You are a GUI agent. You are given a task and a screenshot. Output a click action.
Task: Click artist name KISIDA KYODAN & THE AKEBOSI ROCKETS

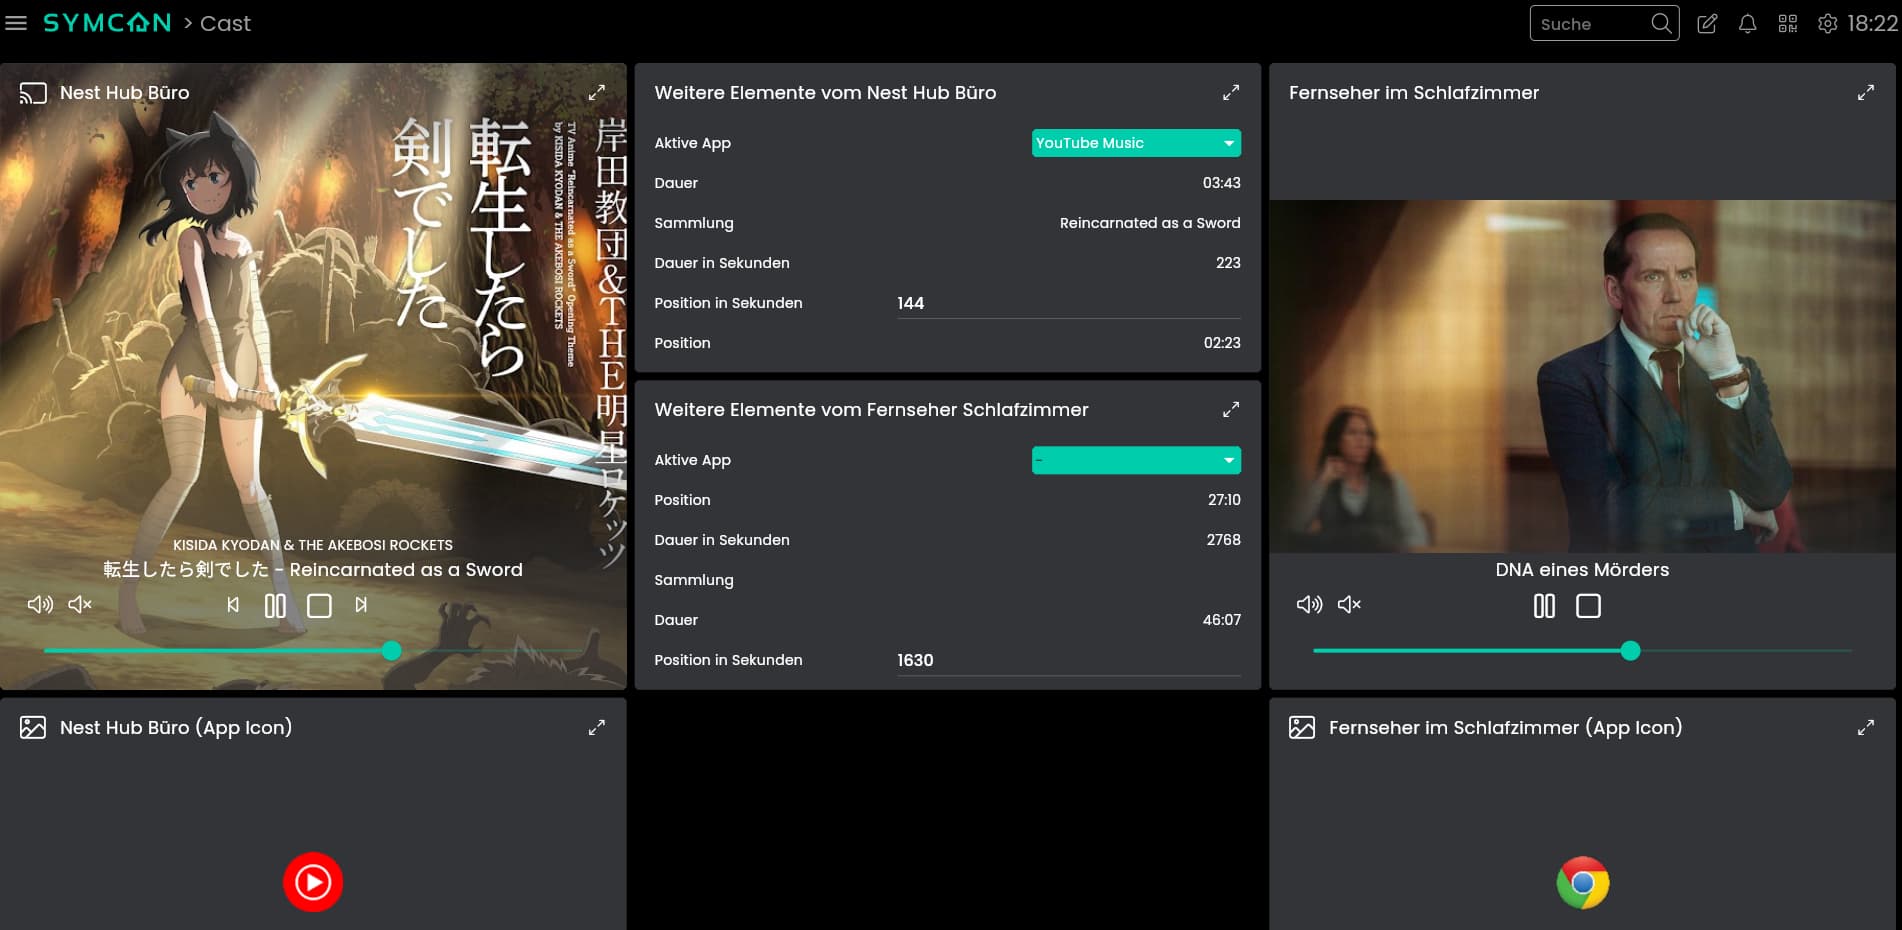point(313,545)
